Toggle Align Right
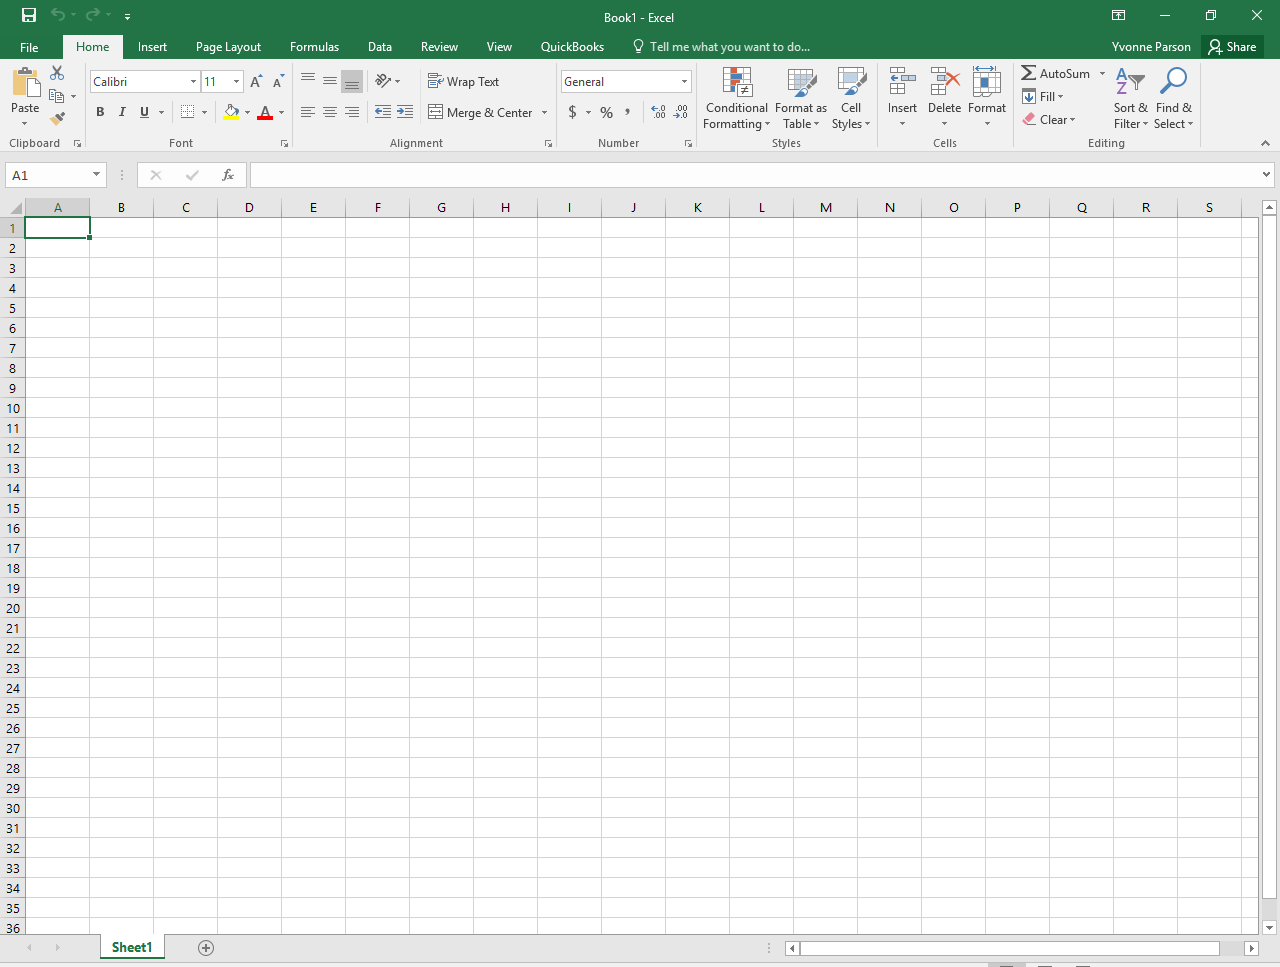 tap(352, 112)
